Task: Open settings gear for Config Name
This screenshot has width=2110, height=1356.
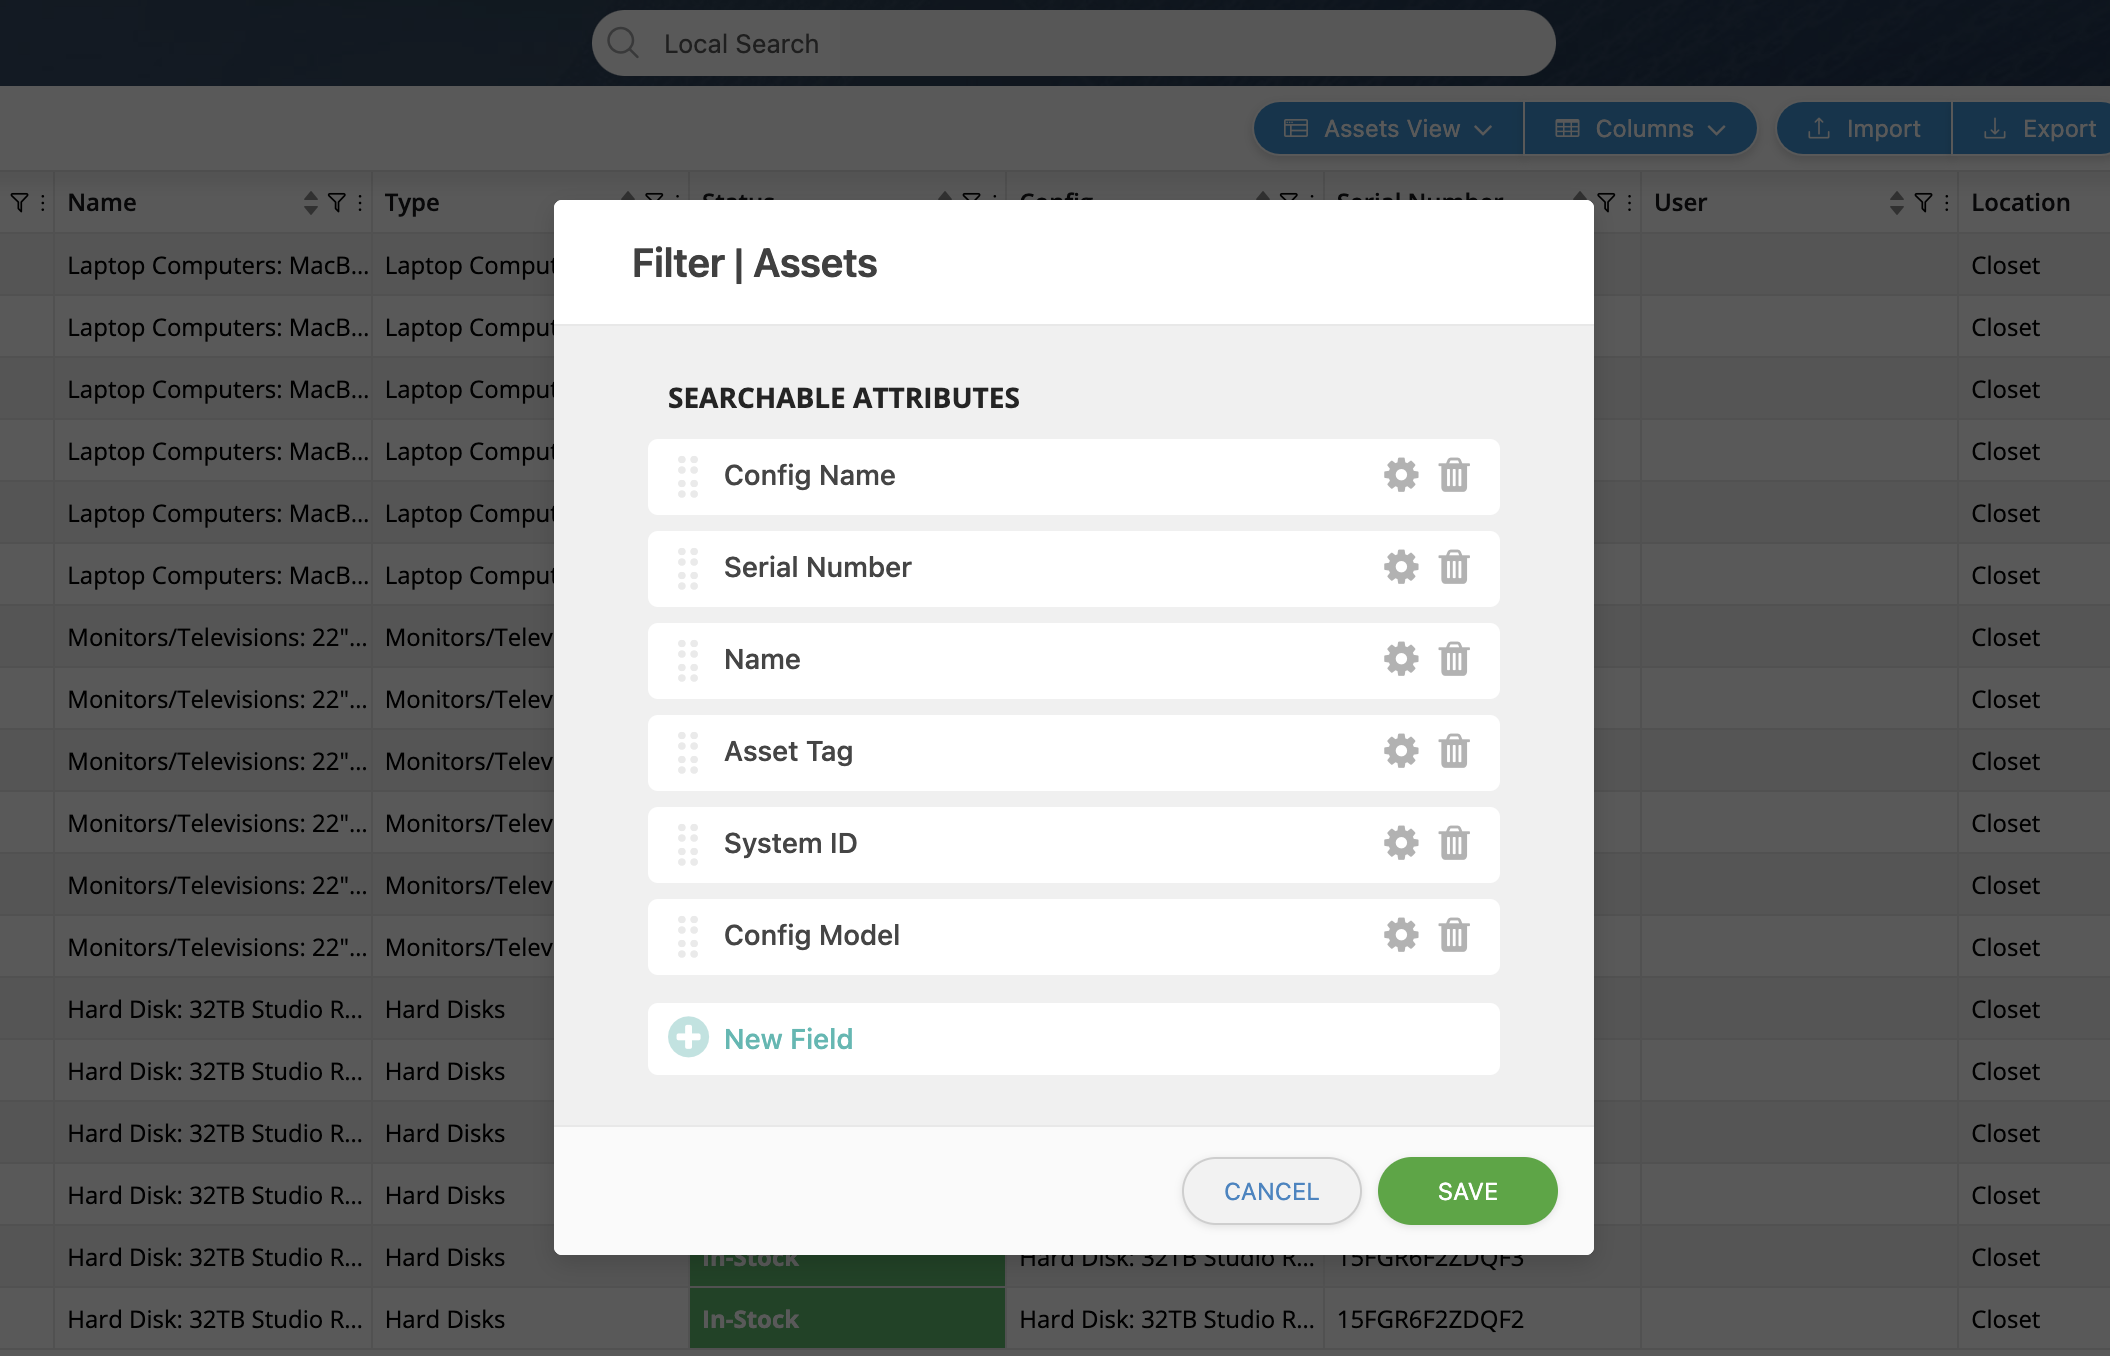Action: click(x=1401, y=475)
